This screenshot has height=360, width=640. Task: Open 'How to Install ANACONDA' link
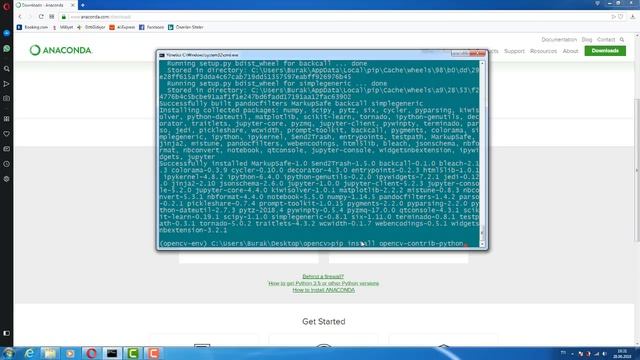click(x=323, y=290)
